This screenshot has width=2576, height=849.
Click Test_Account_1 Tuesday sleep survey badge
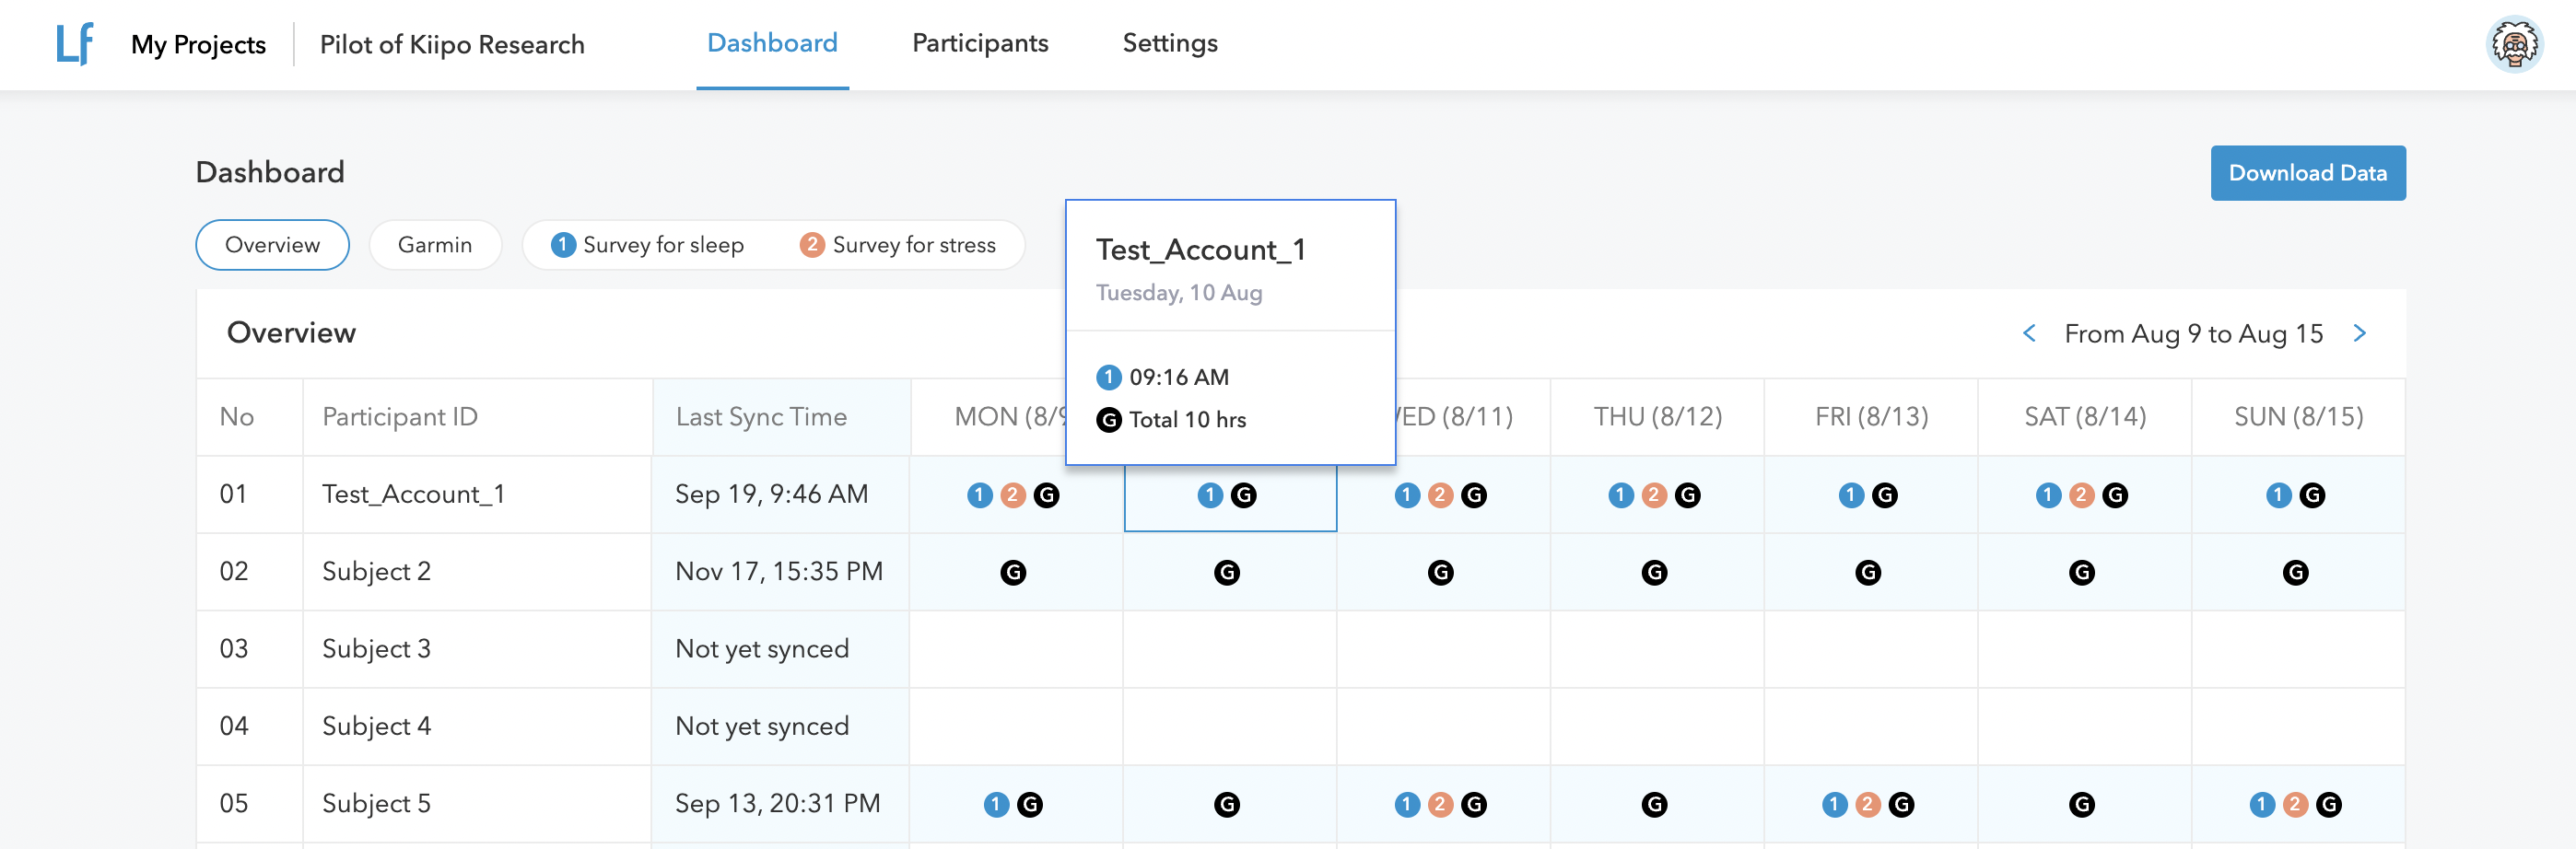pyautogui.click(x=1210, y=495)
